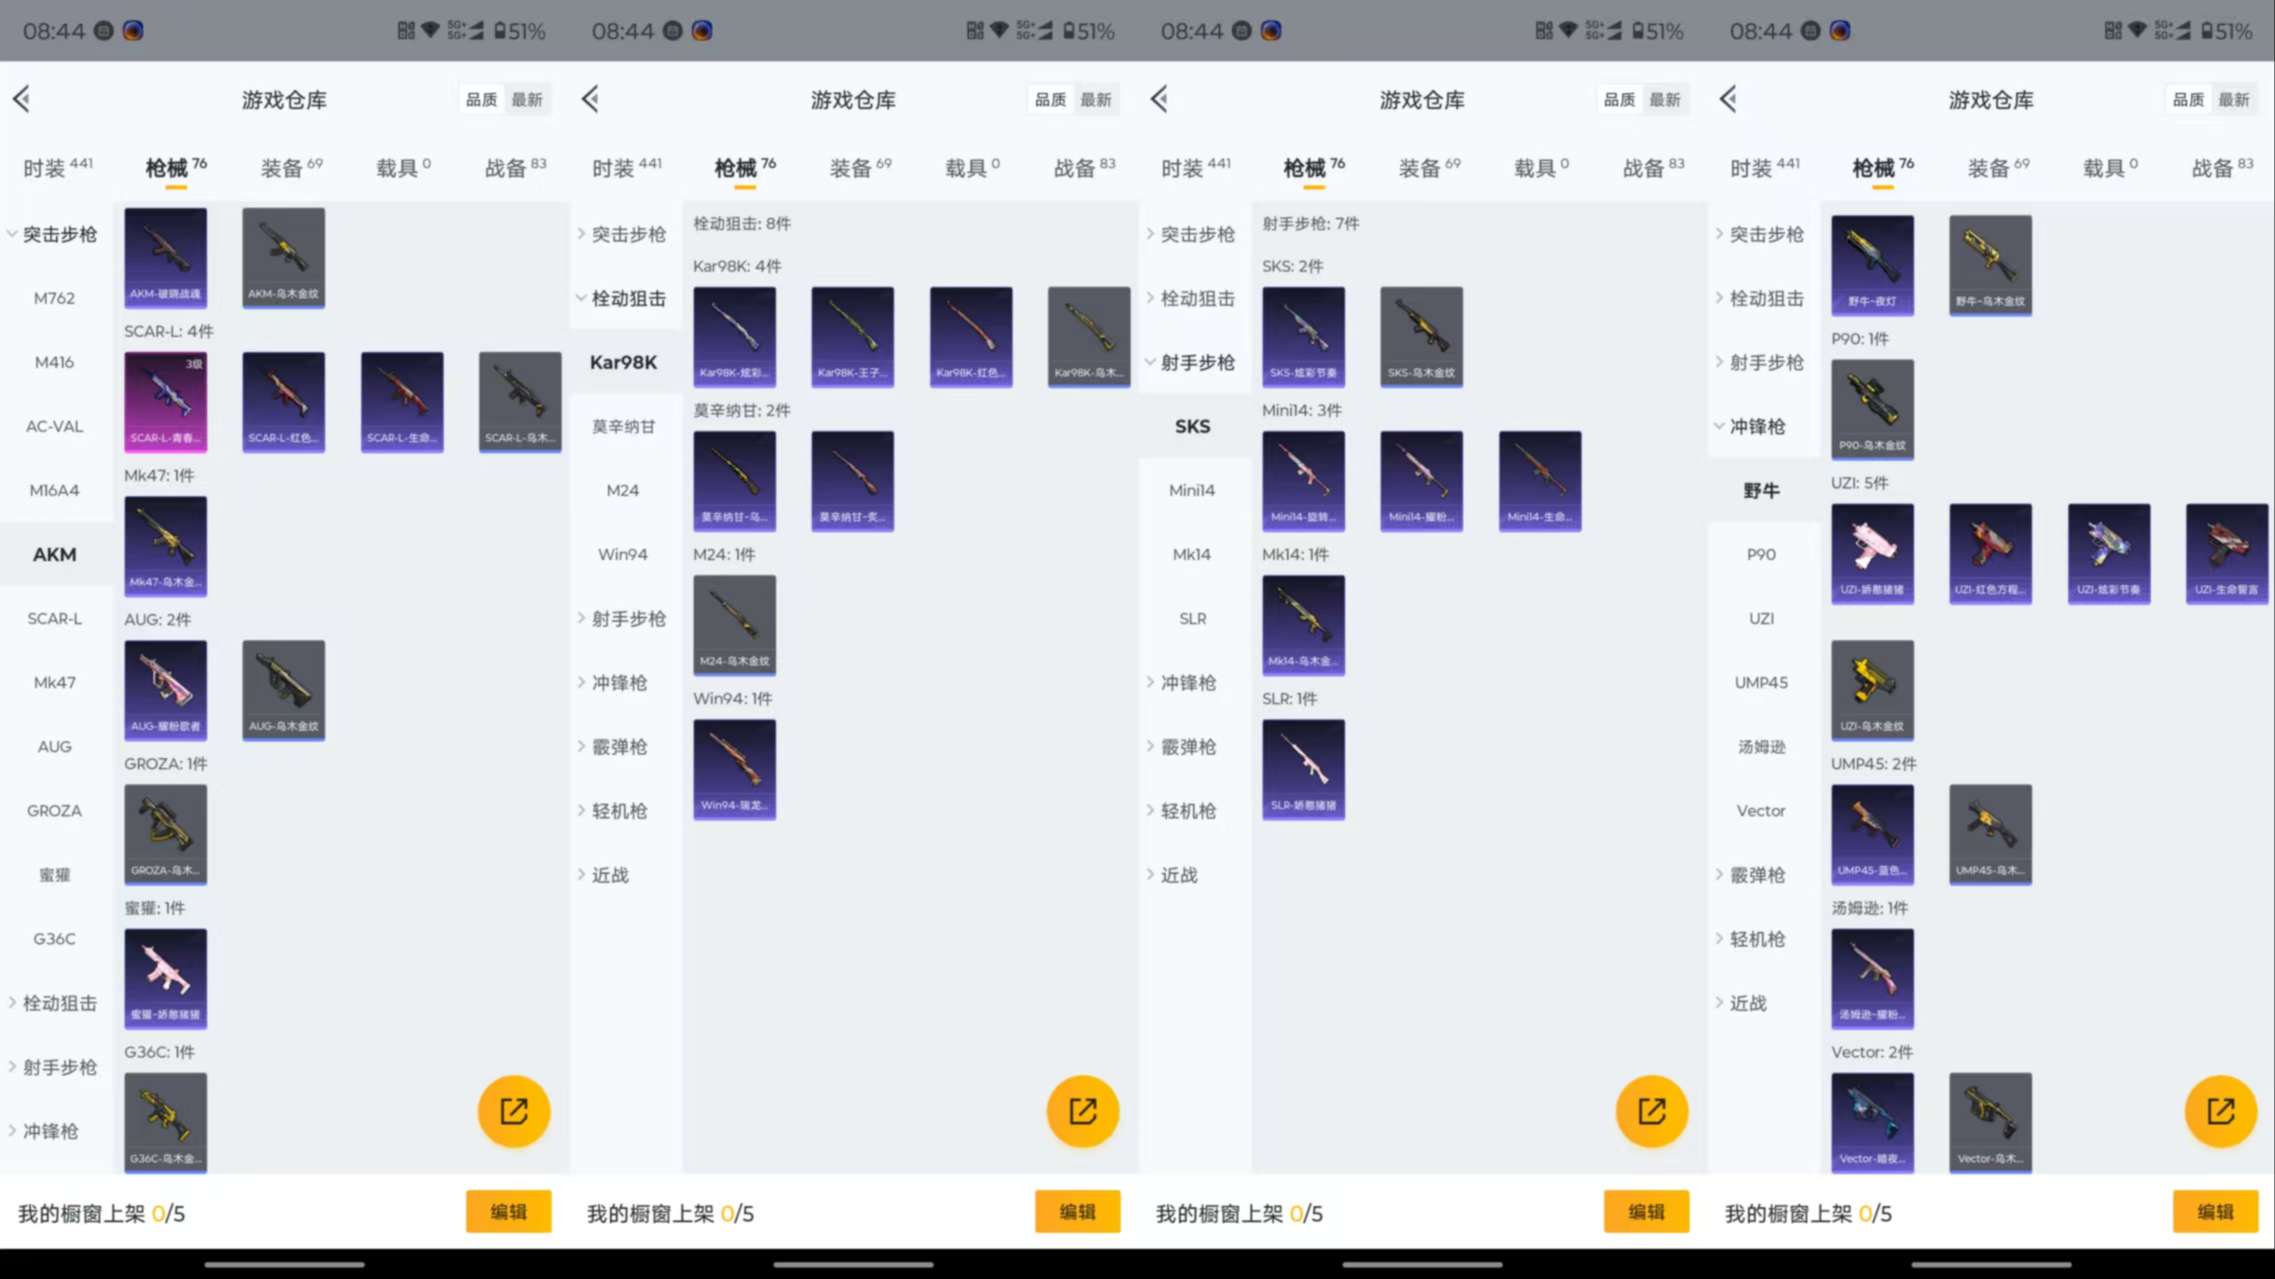Image resolution: width=2275 pixels, height=1279 pixels.
Task: Tap the 编辑 button
Action: (x=508, y=1211)
